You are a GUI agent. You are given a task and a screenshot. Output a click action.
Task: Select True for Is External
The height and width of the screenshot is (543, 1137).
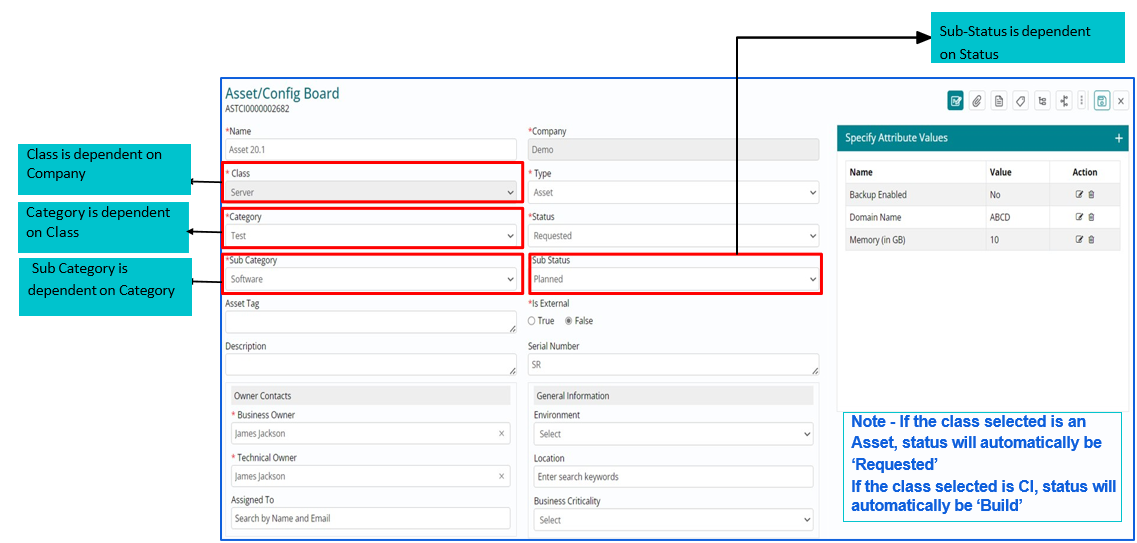pyautogui.click(x=532, y=321)
